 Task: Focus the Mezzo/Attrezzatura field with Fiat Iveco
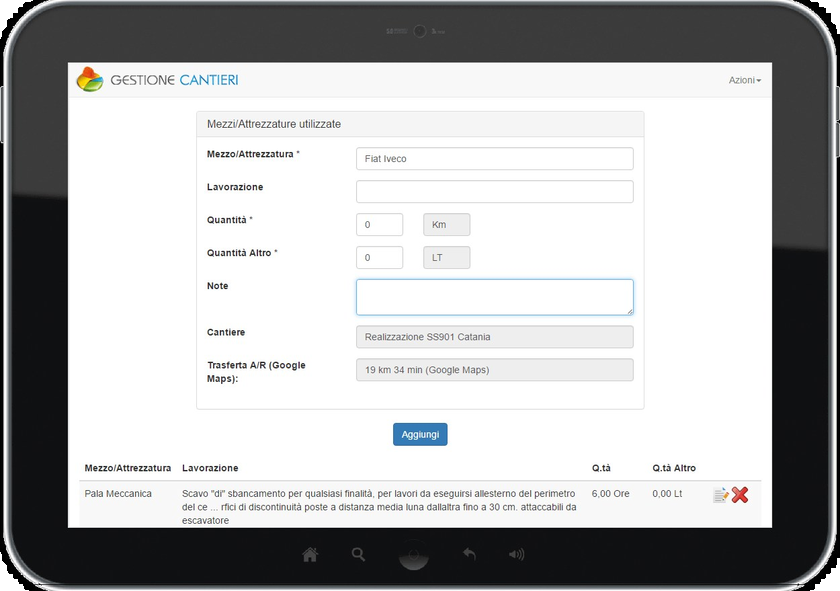(x=494, y=159)
